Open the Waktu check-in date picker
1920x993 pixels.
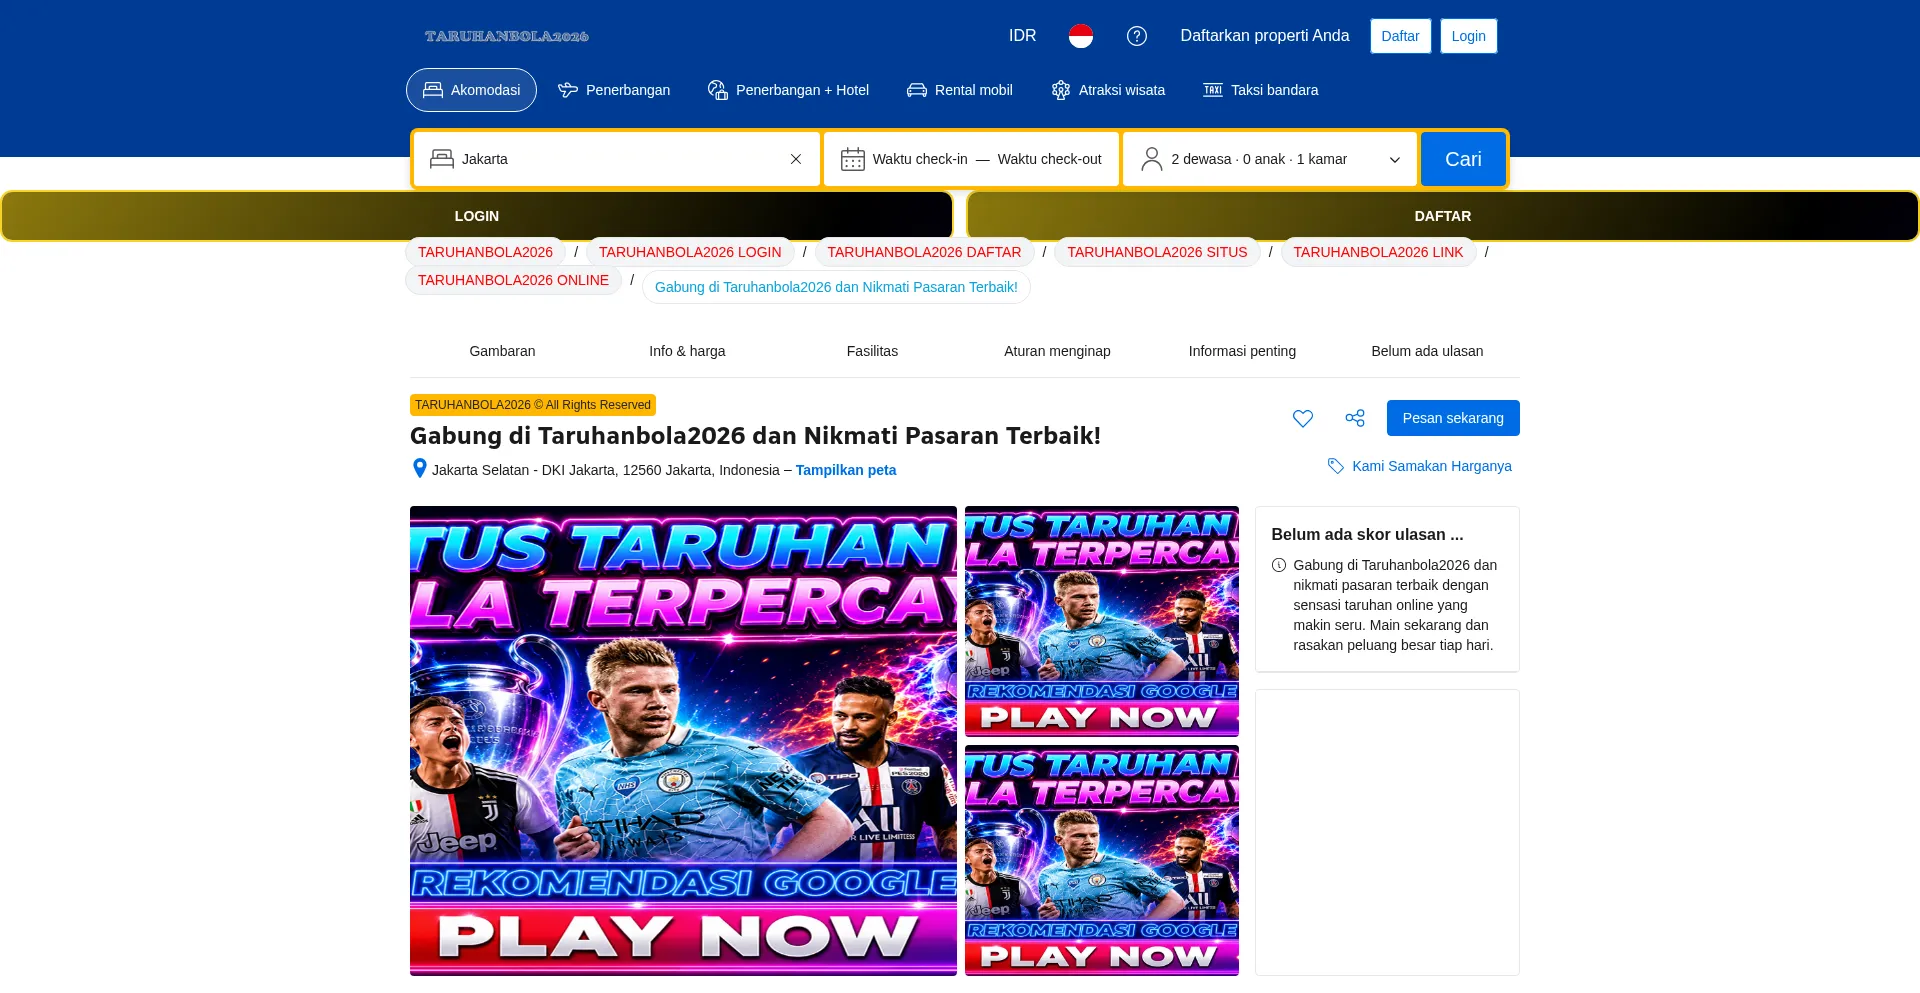(920, 159)
